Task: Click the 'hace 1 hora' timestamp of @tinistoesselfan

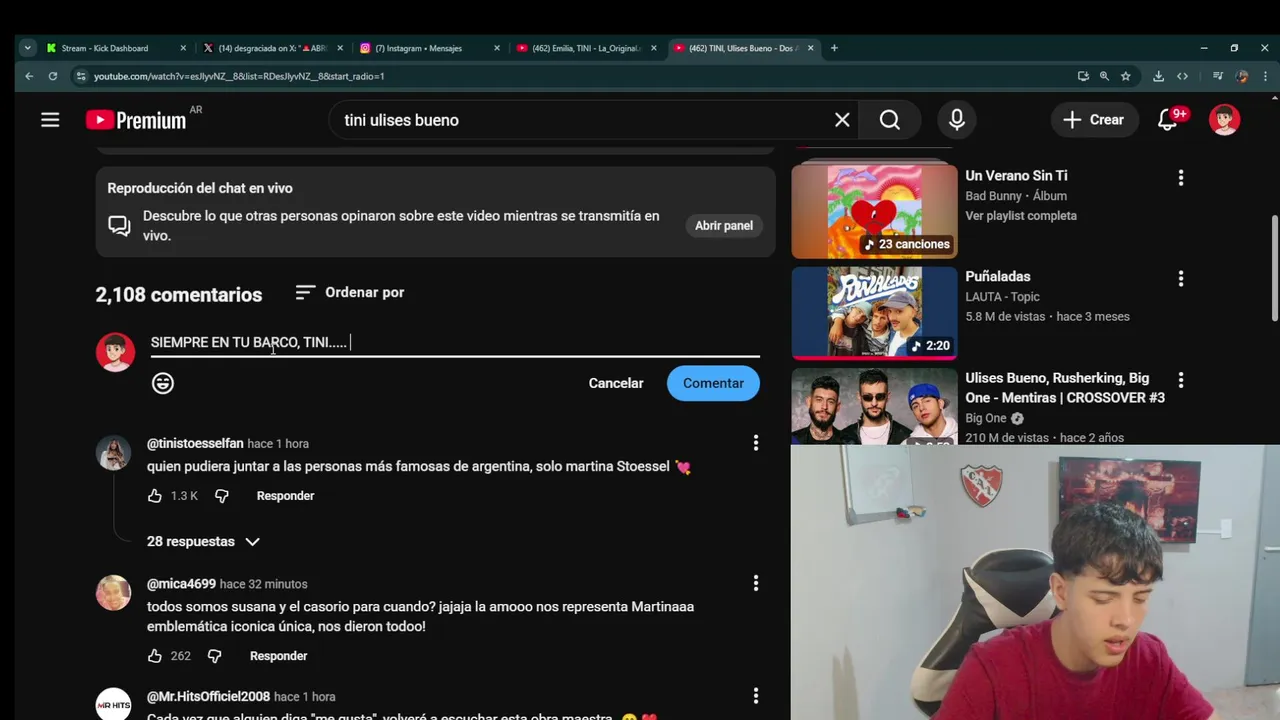Action: pyautogui.click(x=278, y=444)
